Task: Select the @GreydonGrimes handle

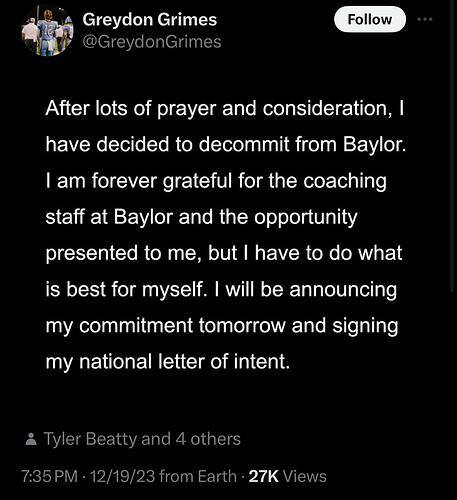Action: (152, 42)
